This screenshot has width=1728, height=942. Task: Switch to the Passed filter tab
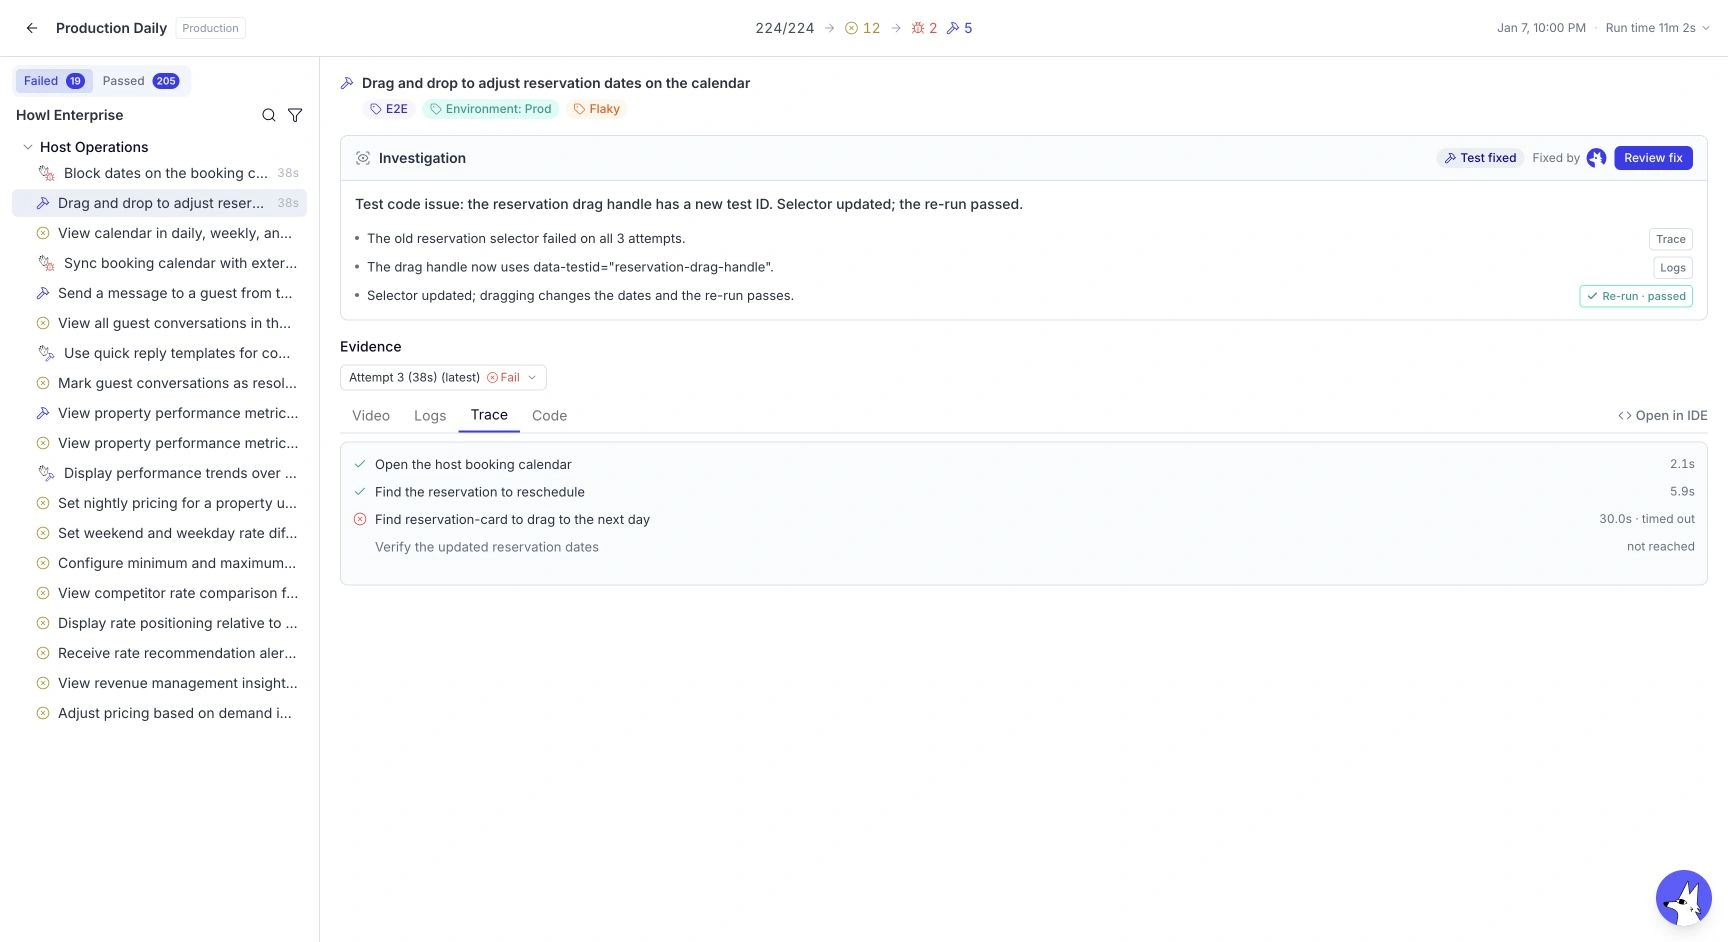pos(140,81)
